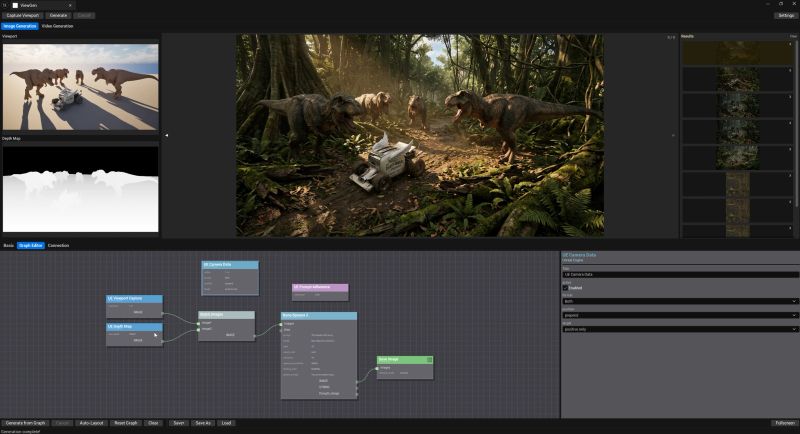Switch to the Video Generation tab
Image resolution: width=800 pixels, height=434 pixels.
click(x=57, y=26)
